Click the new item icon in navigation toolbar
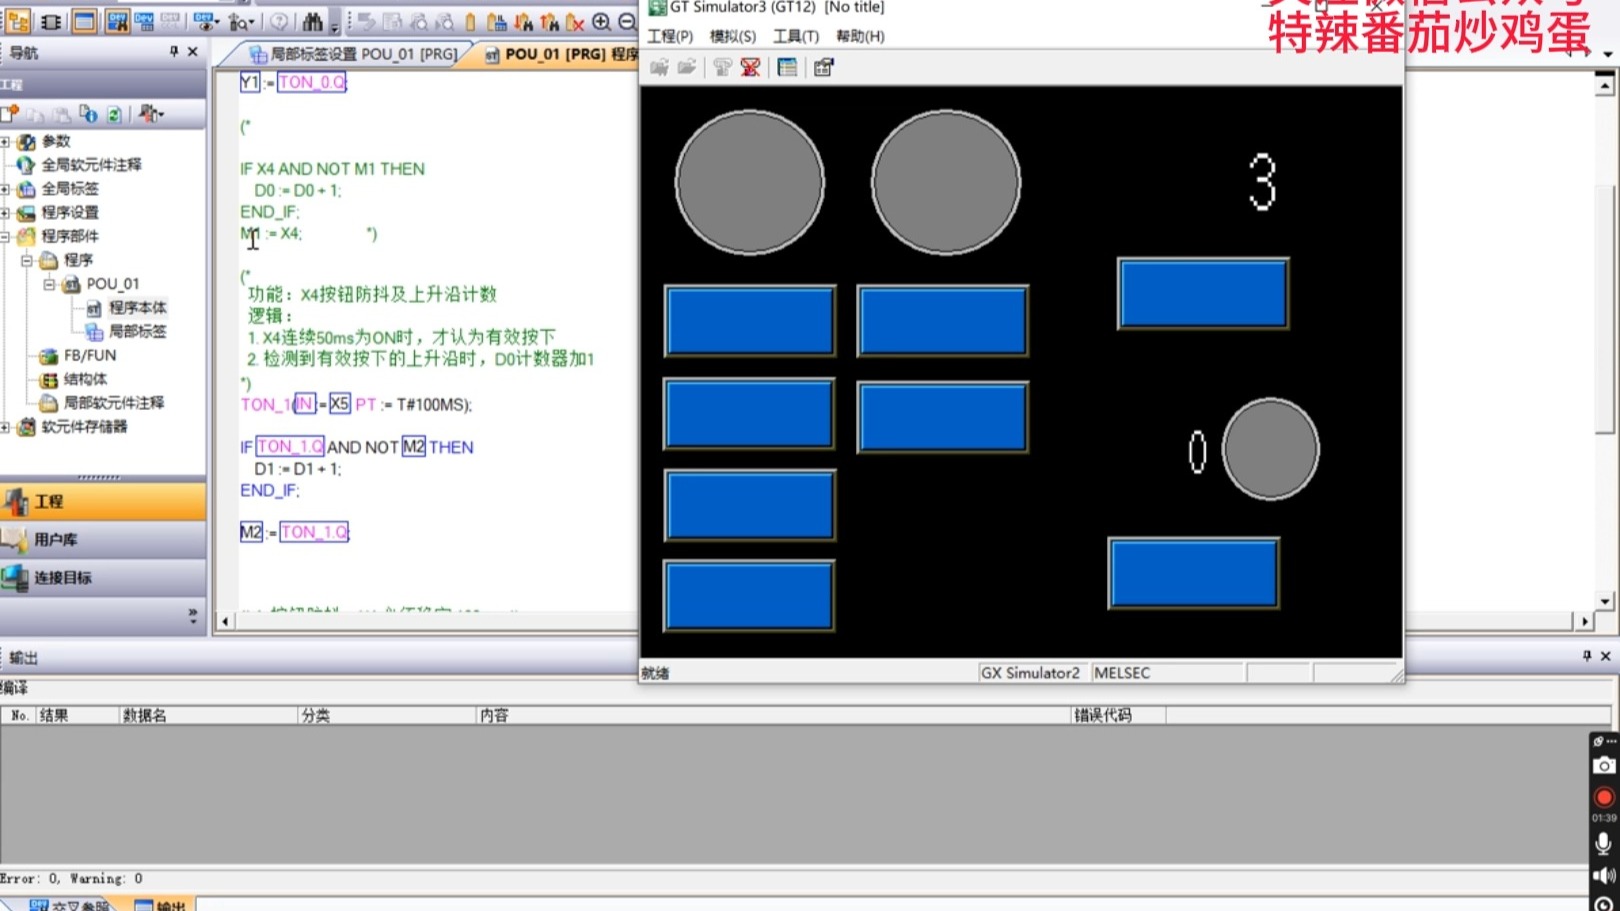The height and width of the screenshot is (911, 1620). 10,114
